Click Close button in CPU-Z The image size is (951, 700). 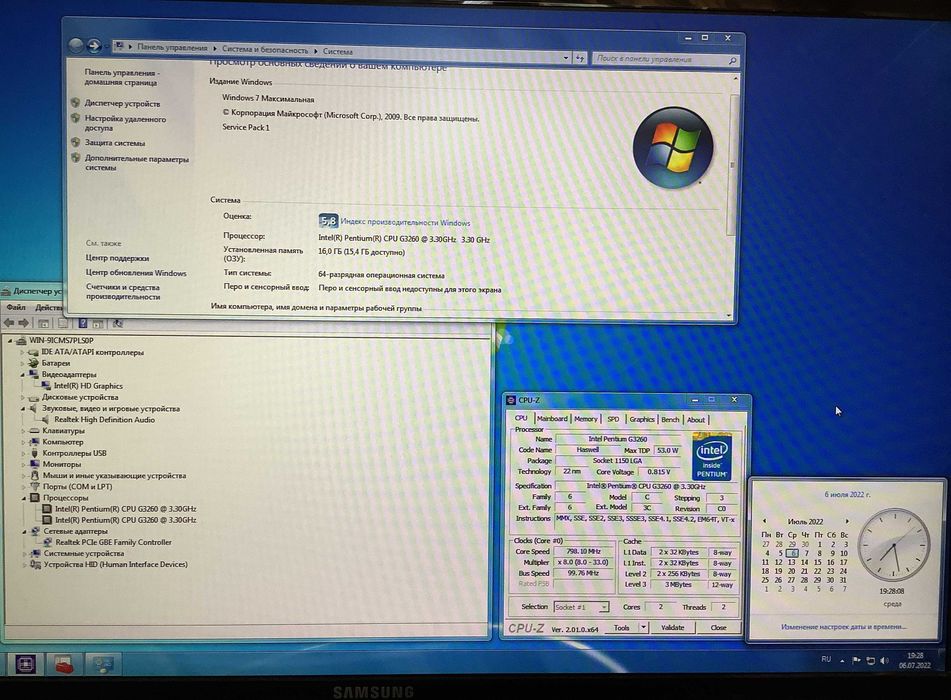(x=719, y=628)
